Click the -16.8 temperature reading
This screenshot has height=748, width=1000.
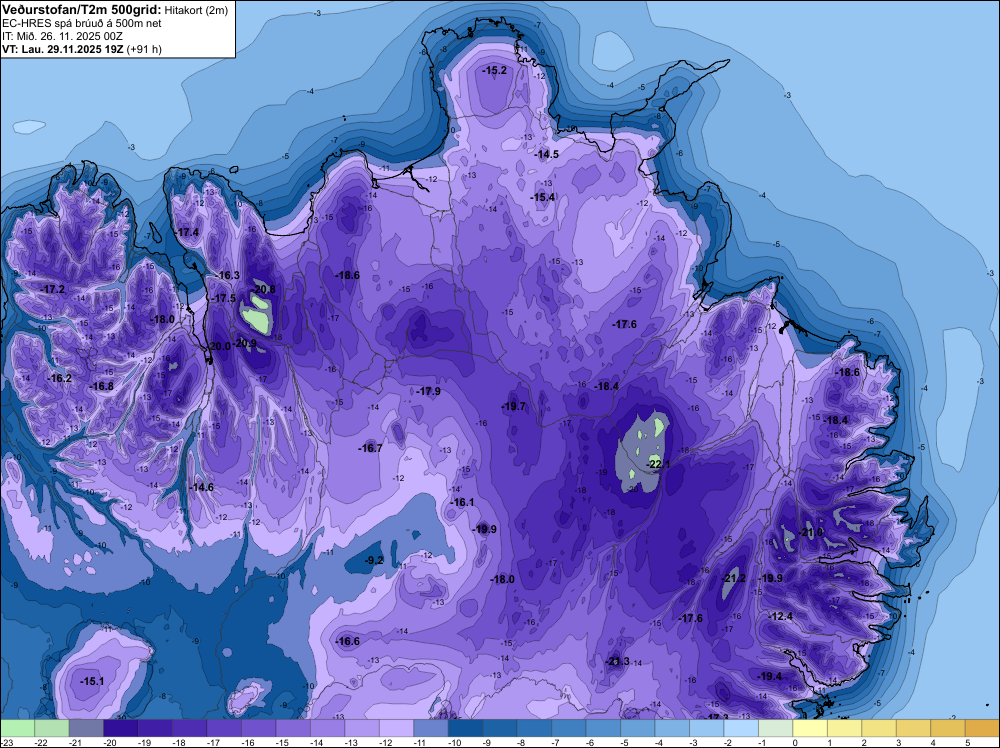(101, 386)
